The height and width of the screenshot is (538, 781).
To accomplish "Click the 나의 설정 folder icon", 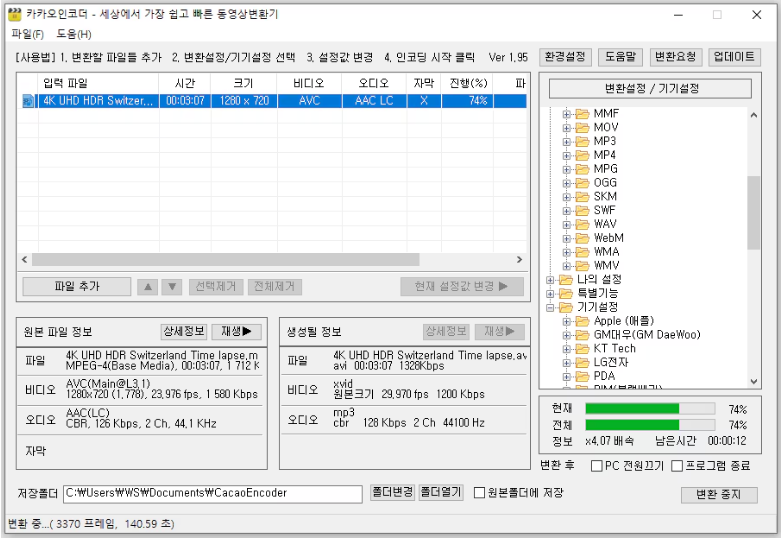I will [x=565, y=280].
